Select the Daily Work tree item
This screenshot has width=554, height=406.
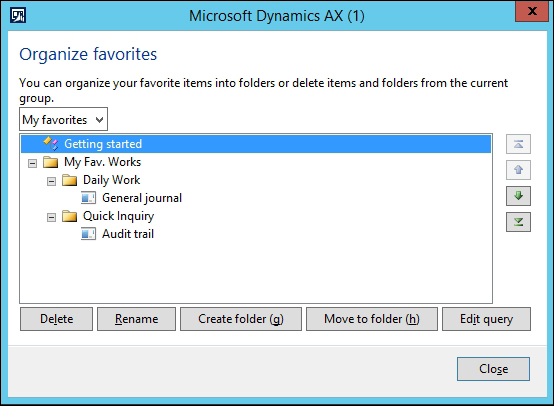pos(112,180)
